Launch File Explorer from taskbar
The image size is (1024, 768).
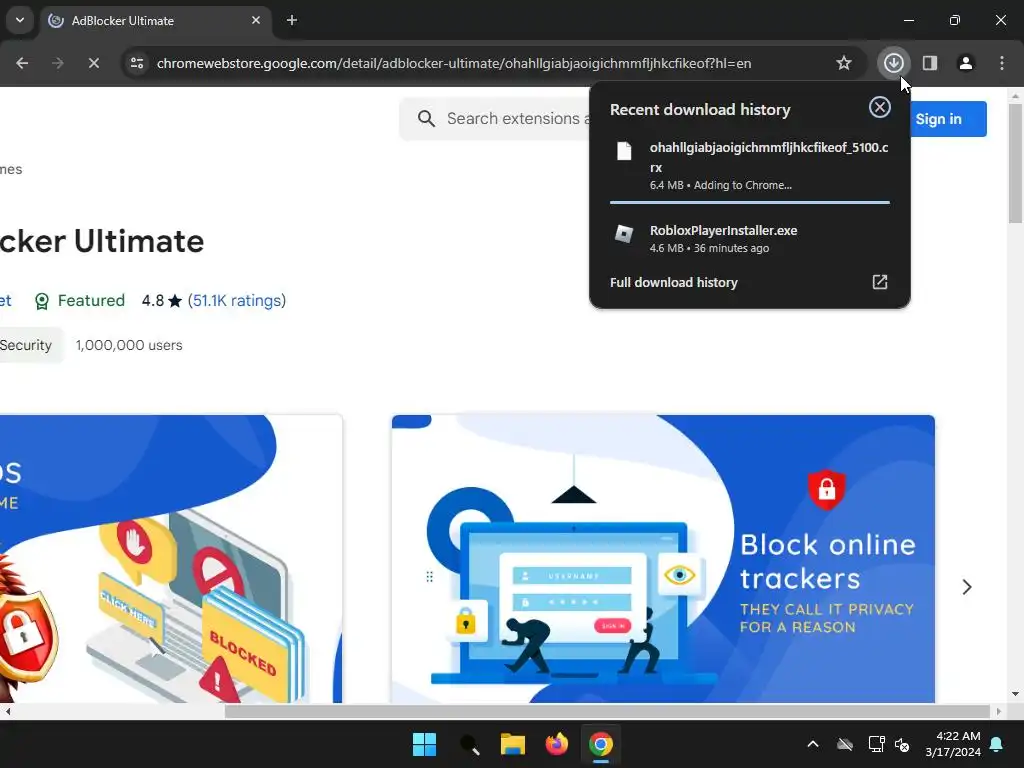[513, 744]
